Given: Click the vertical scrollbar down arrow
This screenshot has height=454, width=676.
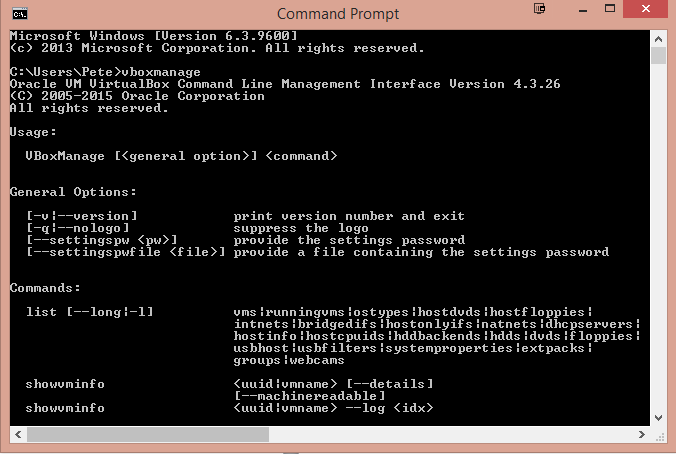Looking at the screenshot, I should [x=658, y=417].
